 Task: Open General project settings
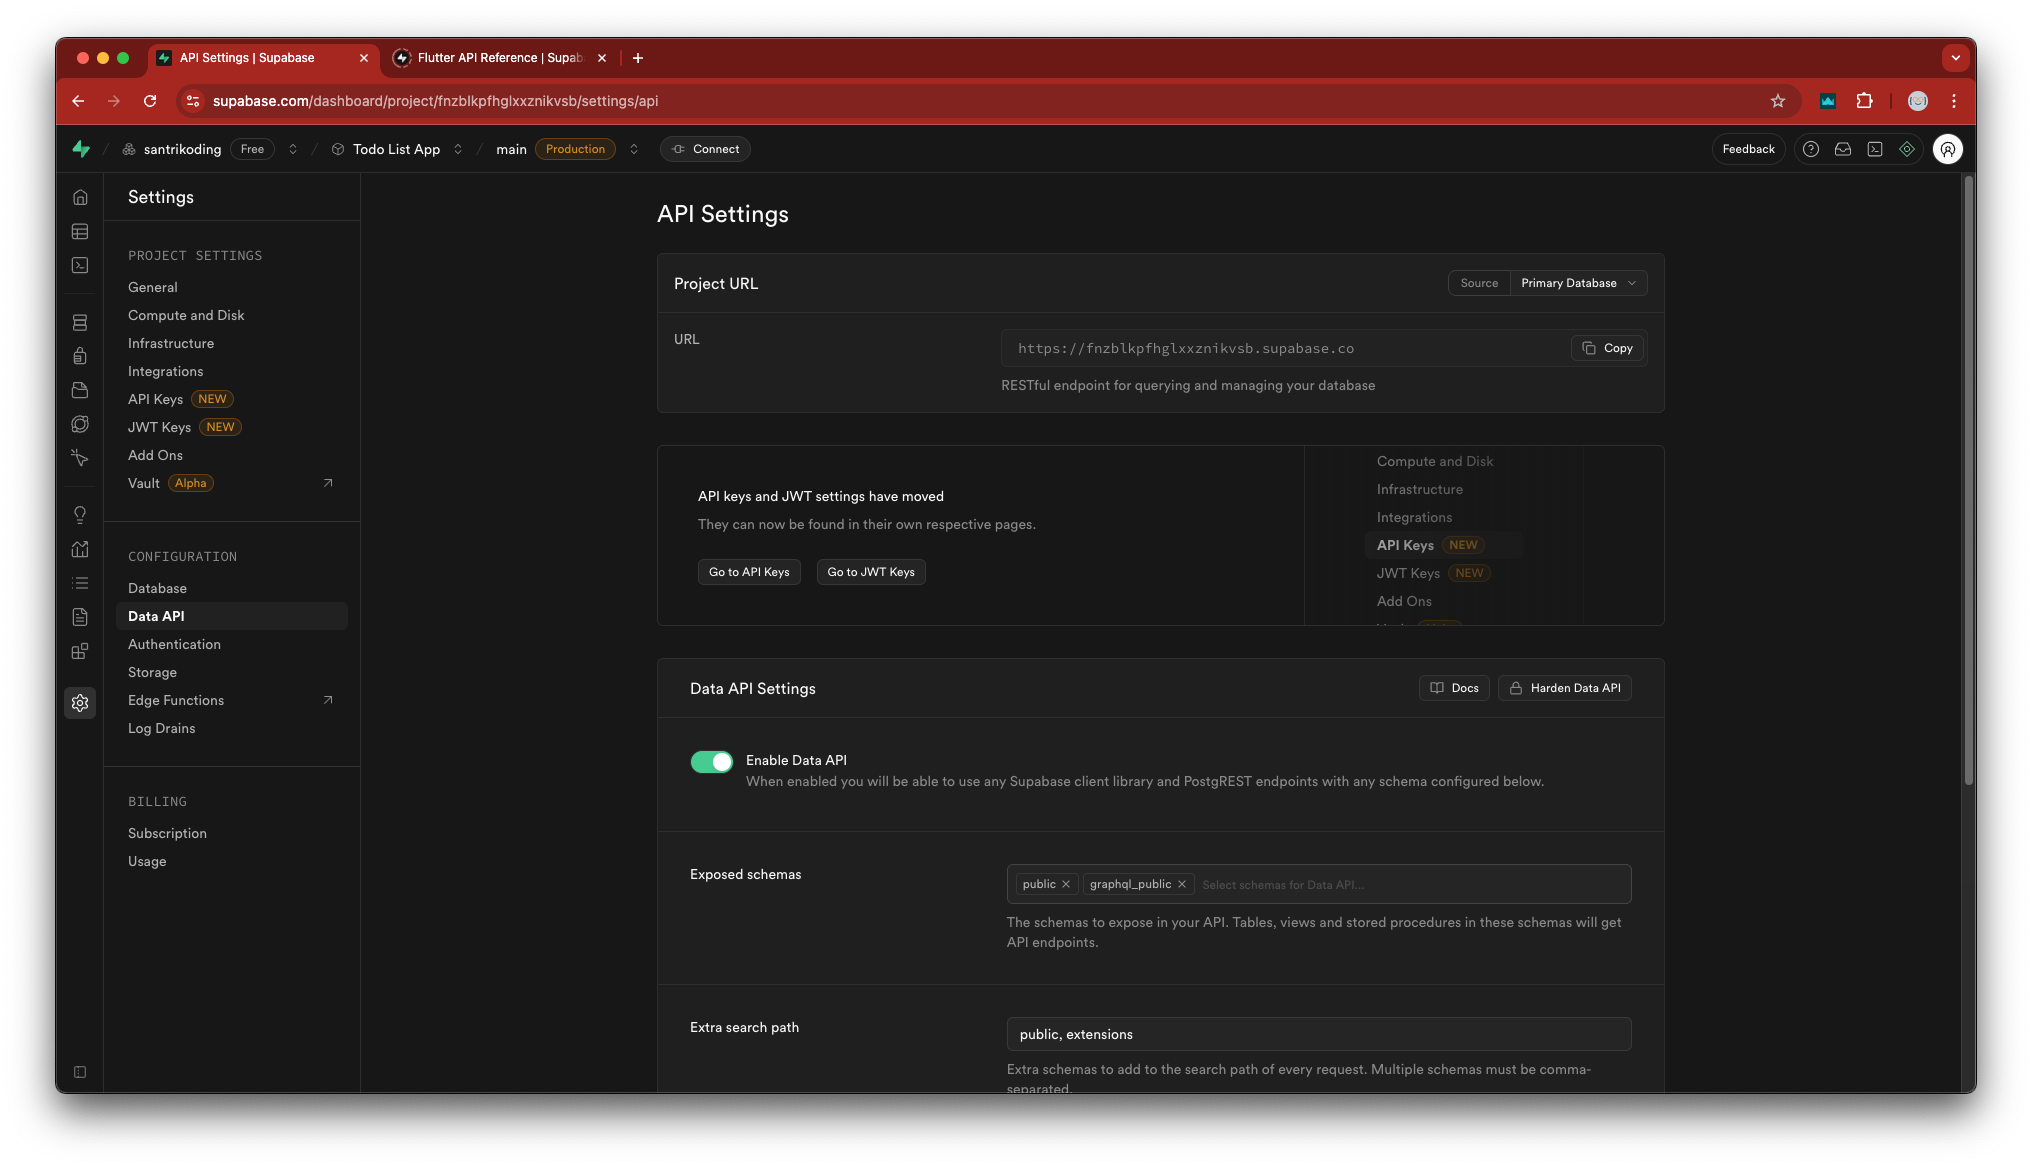pos(153,287)
